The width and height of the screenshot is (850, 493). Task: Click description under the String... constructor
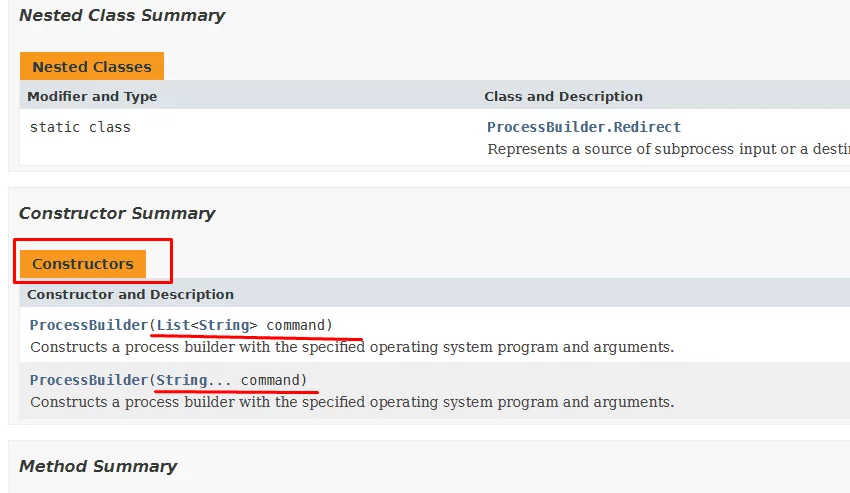(352, 402)
